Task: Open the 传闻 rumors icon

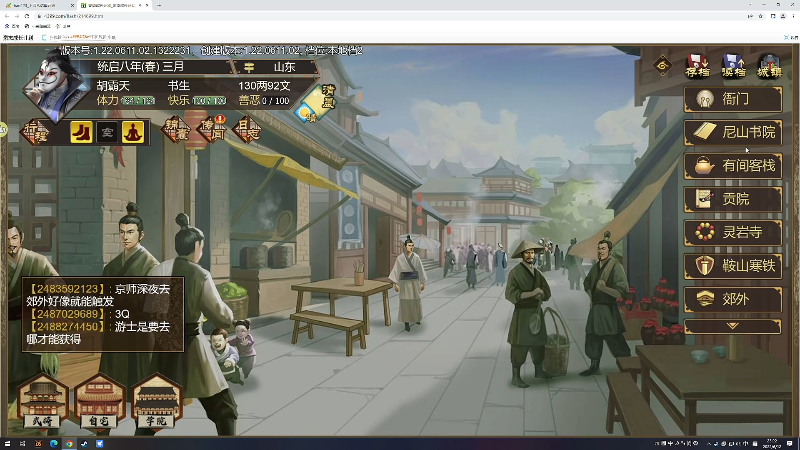Action: [x=212, y=130]
